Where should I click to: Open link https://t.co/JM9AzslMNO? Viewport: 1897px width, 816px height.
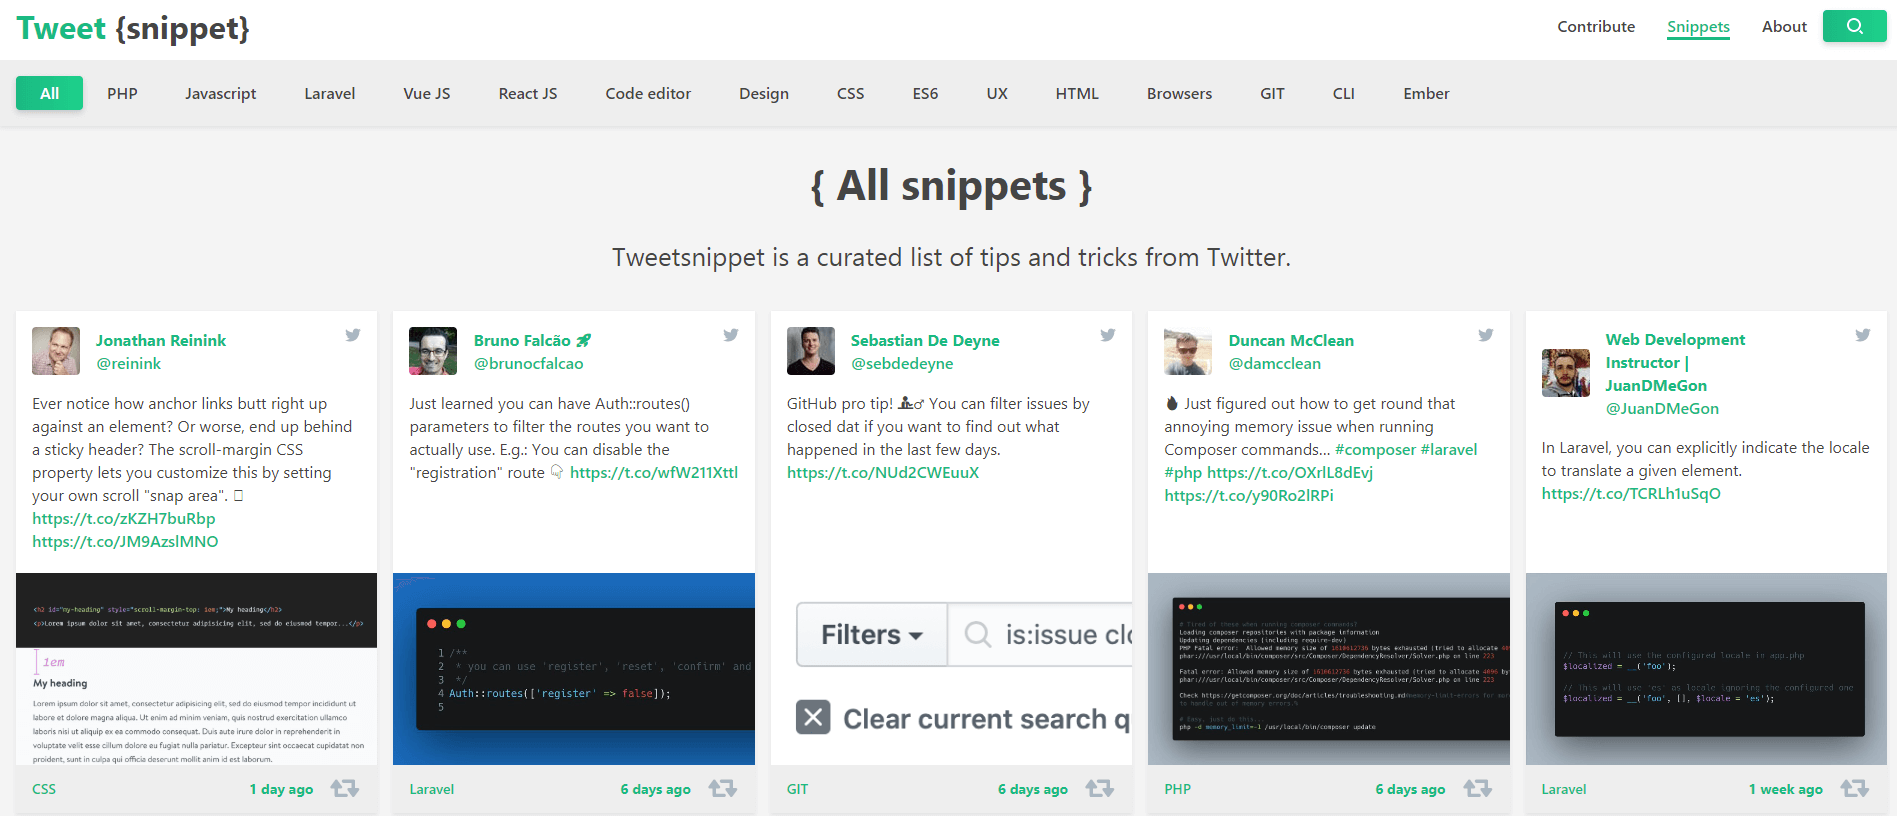click(125, 541)
